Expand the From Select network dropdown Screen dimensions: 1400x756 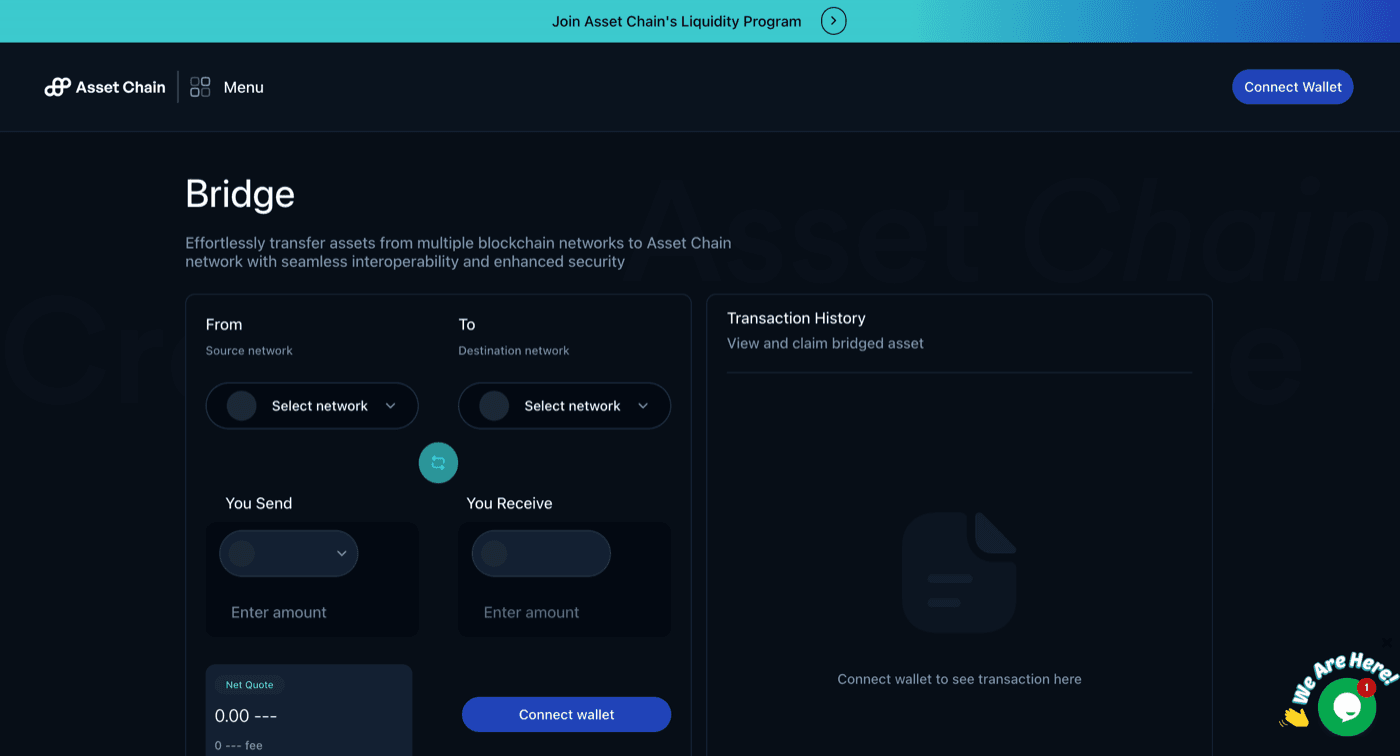click(x=312, y=406)
